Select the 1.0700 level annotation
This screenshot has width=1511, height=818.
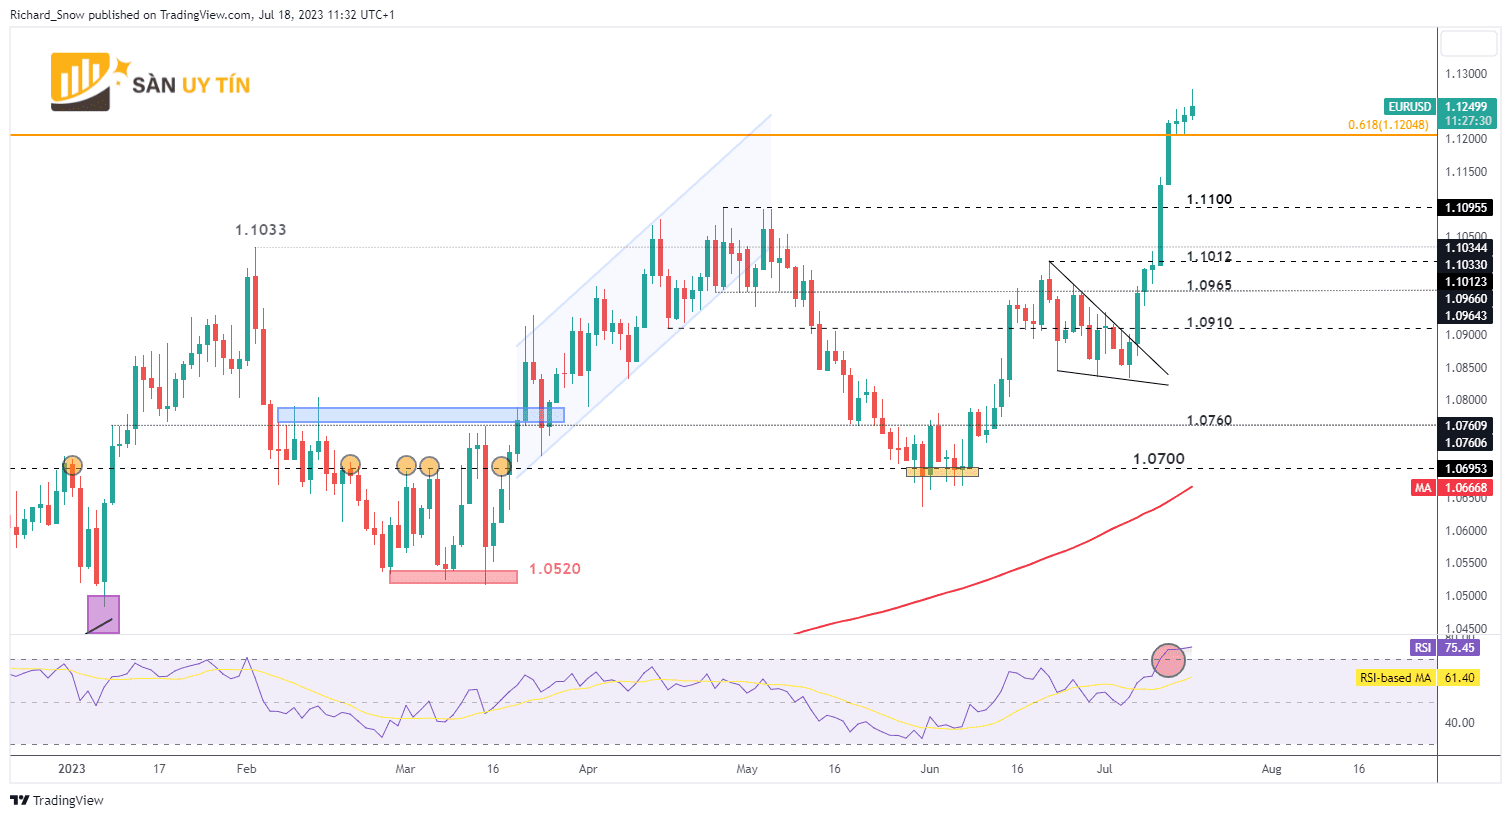coord(1158,459)
